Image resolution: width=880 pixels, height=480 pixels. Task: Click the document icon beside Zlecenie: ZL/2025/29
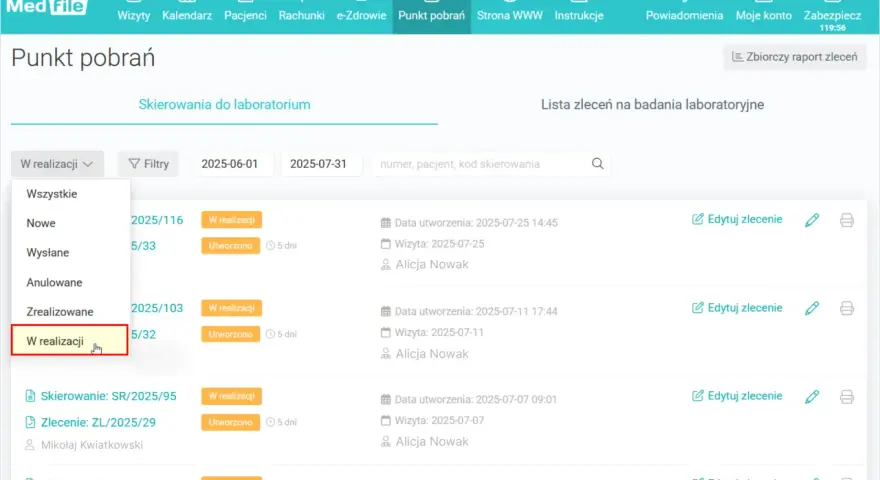coord(30,422)
